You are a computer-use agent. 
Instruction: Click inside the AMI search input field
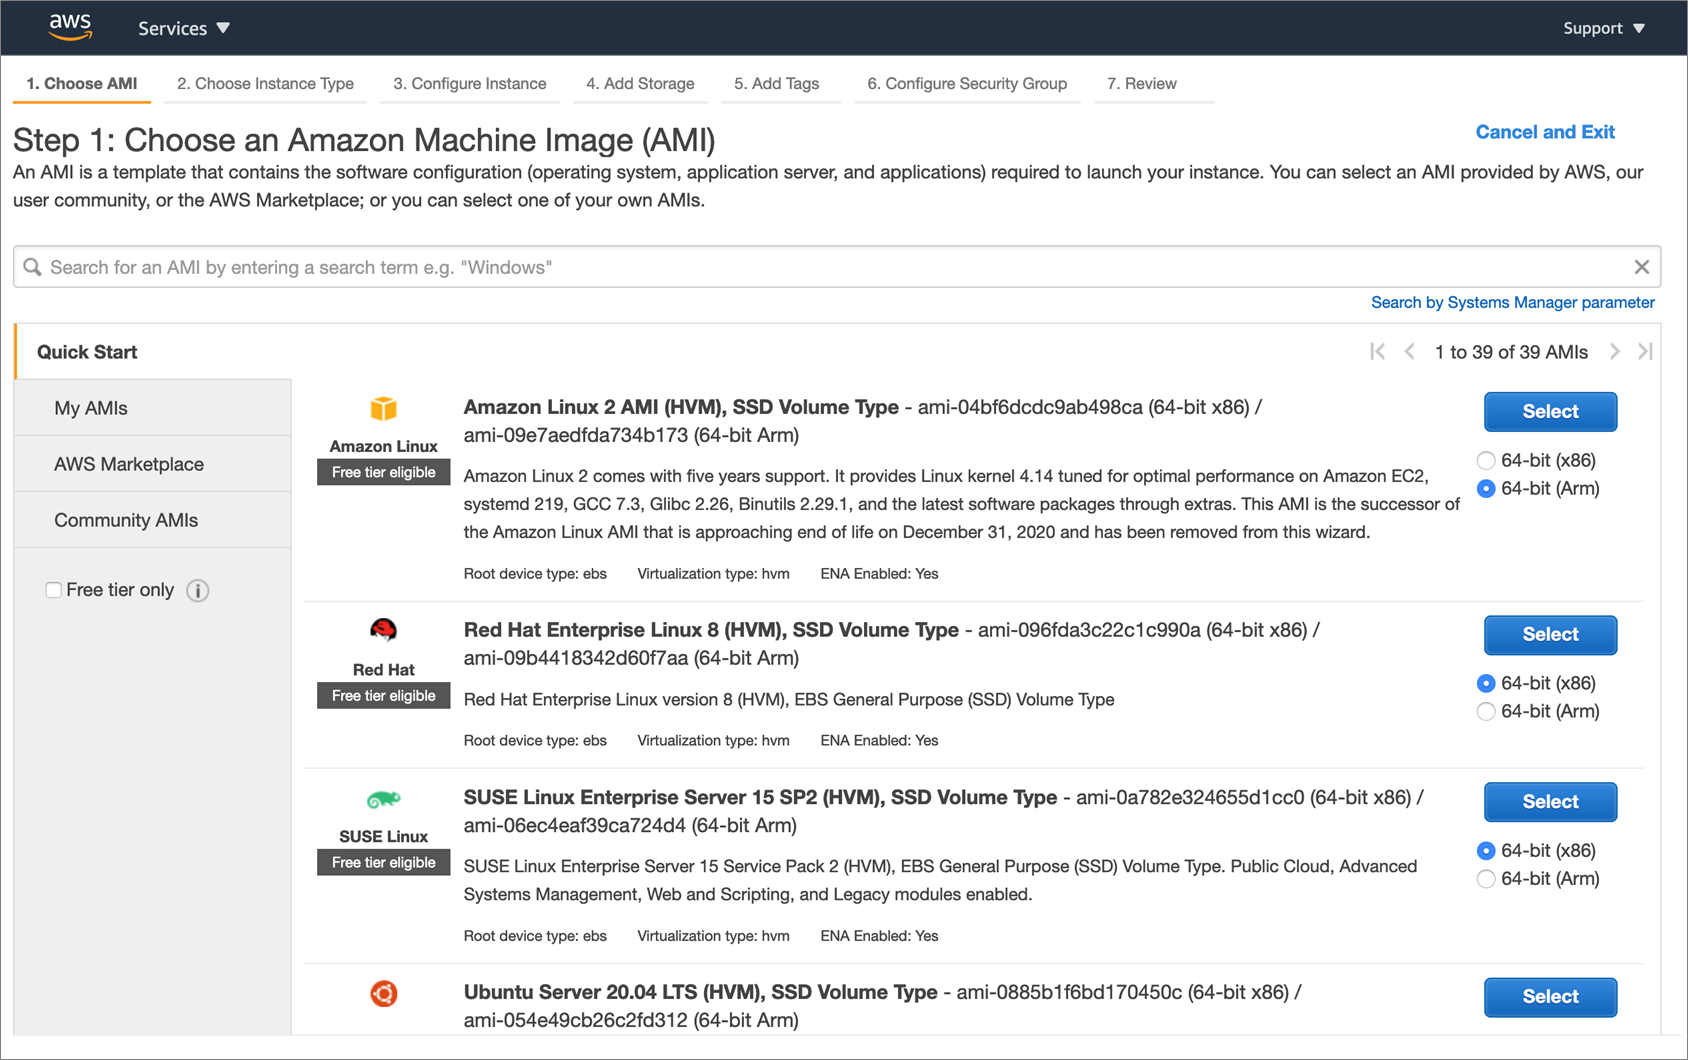tap(700, 266)
